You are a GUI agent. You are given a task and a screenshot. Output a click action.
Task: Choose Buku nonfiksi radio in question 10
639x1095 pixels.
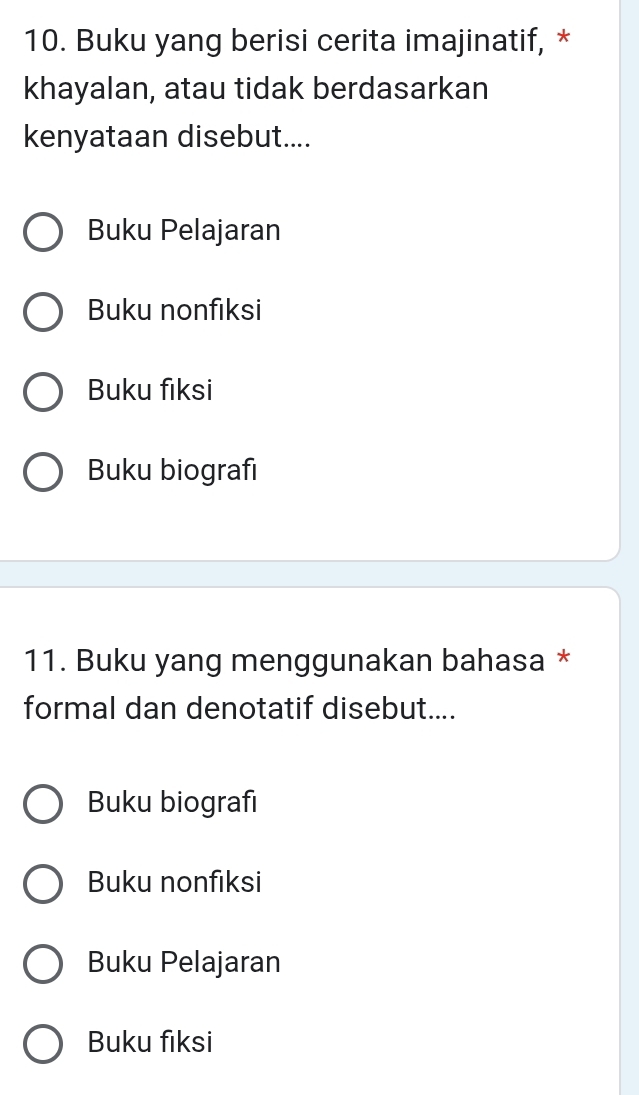pos(41,312)
